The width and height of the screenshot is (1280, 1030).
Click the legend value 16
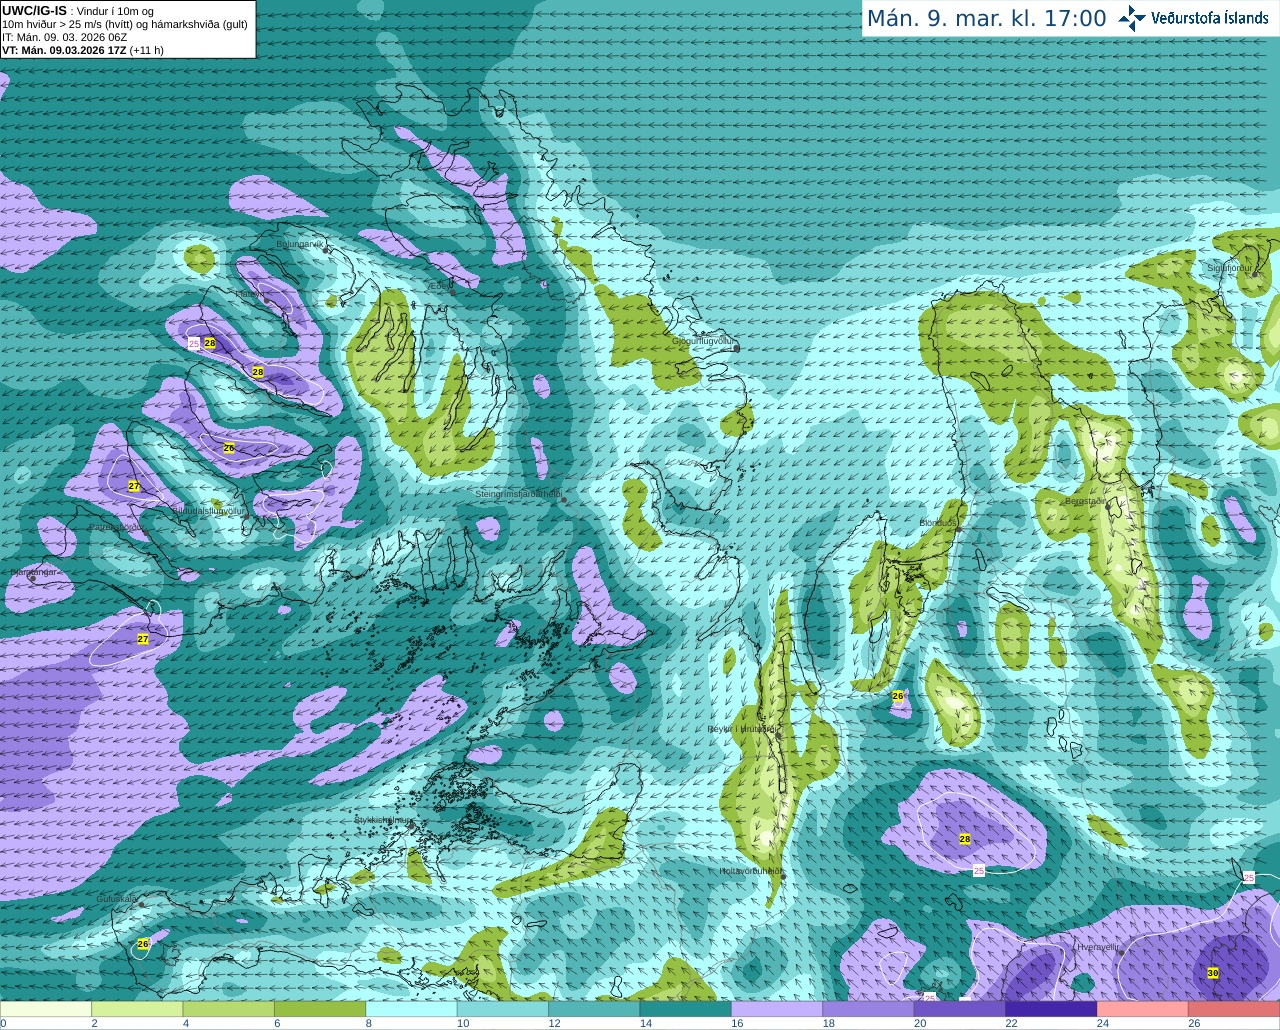point(737,1023)
